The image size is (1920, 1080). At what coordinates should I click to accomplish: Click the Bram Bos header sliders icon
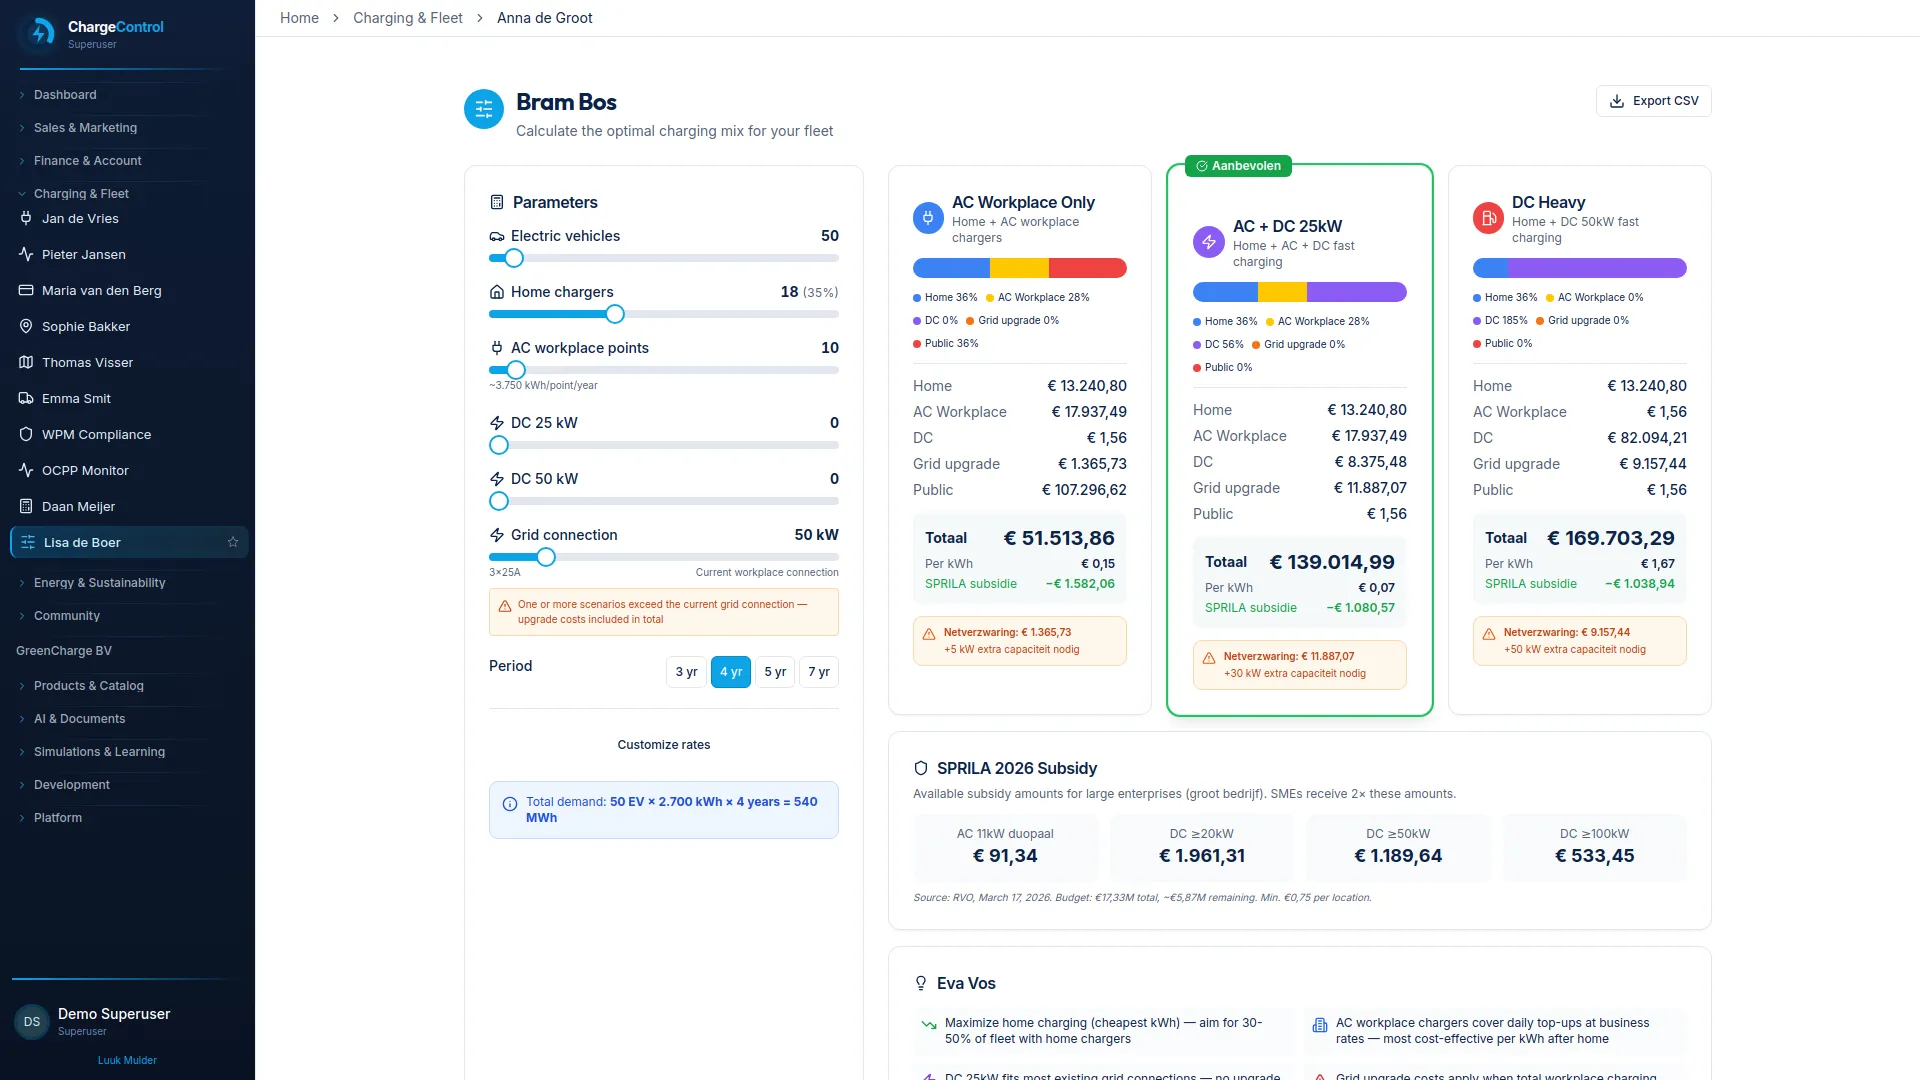[x=484, y=109]
